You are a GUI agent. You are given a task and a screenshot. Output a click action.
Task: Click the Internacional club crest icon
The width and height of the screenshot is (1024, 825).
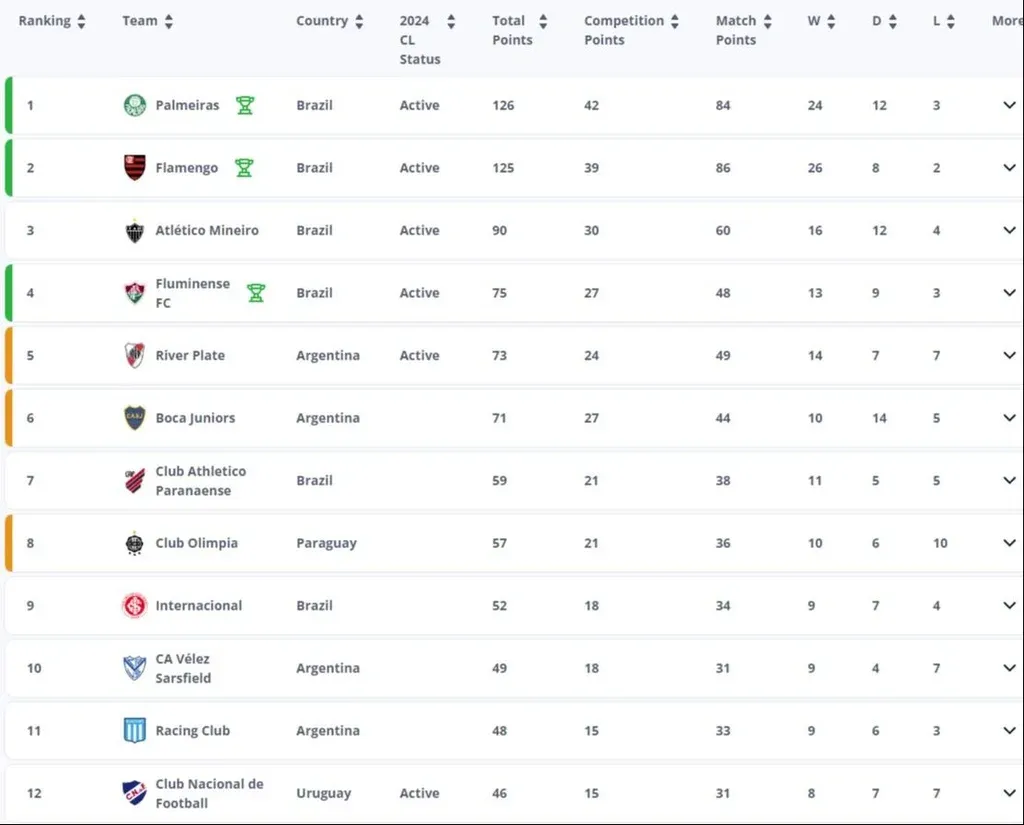point(134,606)
